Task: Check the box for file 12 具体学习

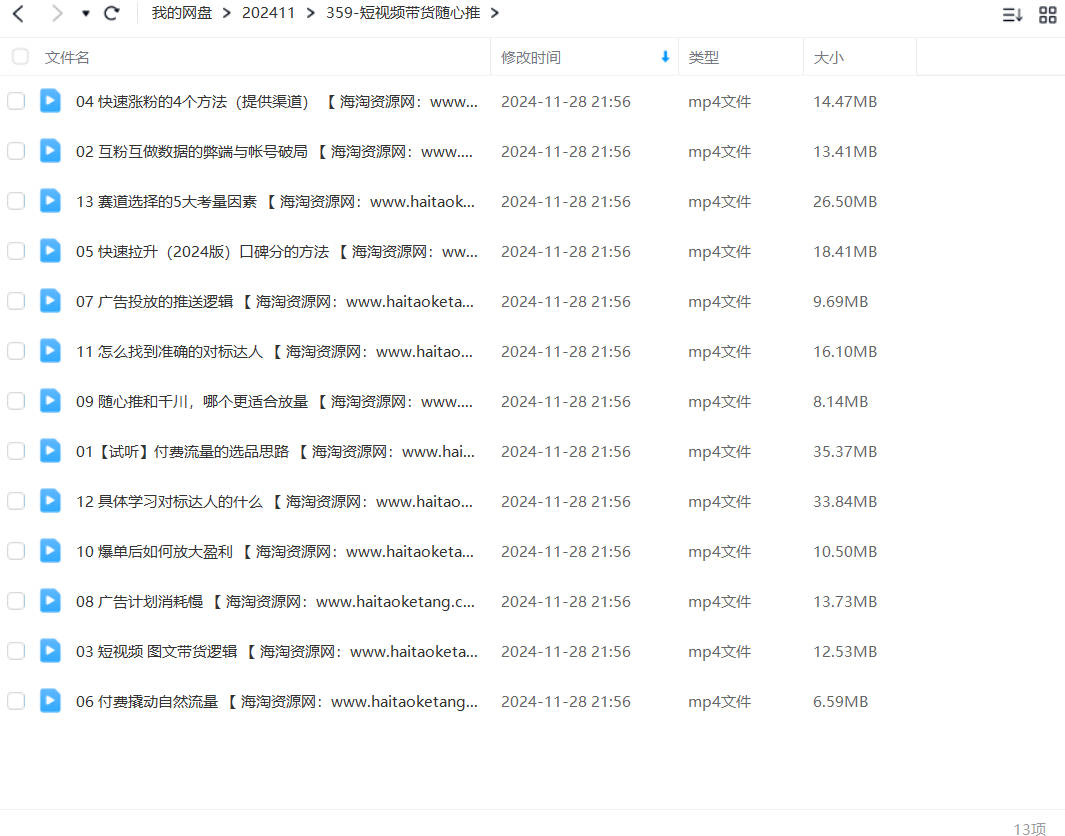Action: point(16,501)
